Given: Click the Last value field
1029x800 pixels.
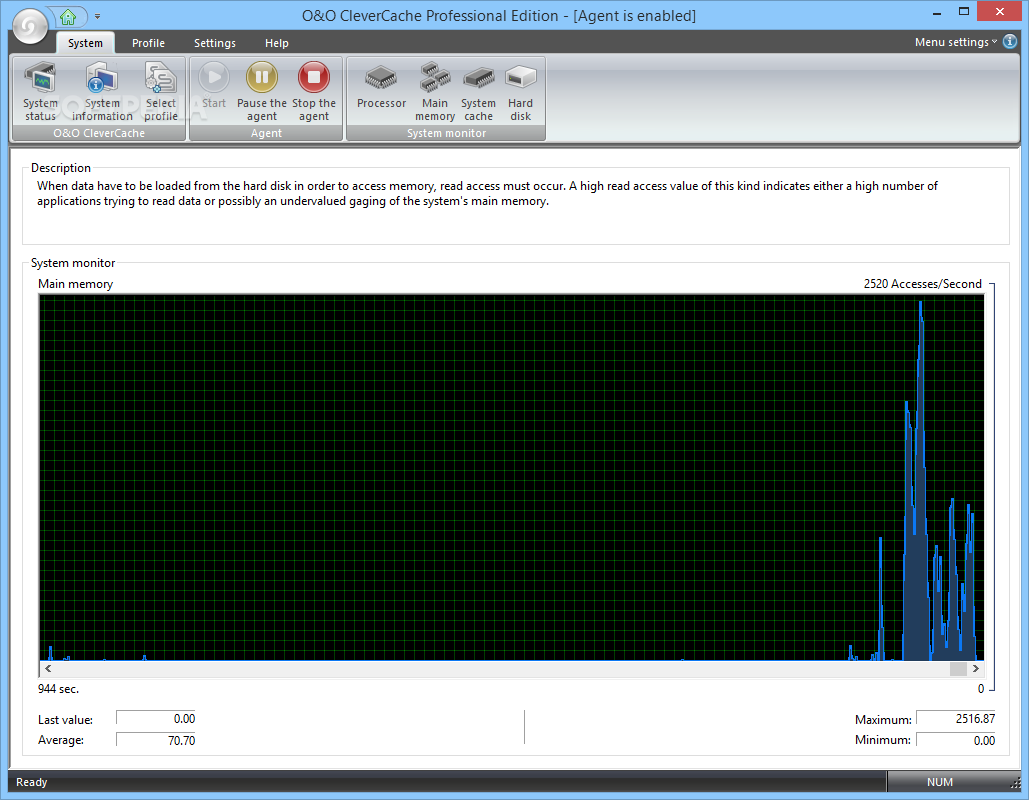Looking at the screenshot, I should pos(156,719).
